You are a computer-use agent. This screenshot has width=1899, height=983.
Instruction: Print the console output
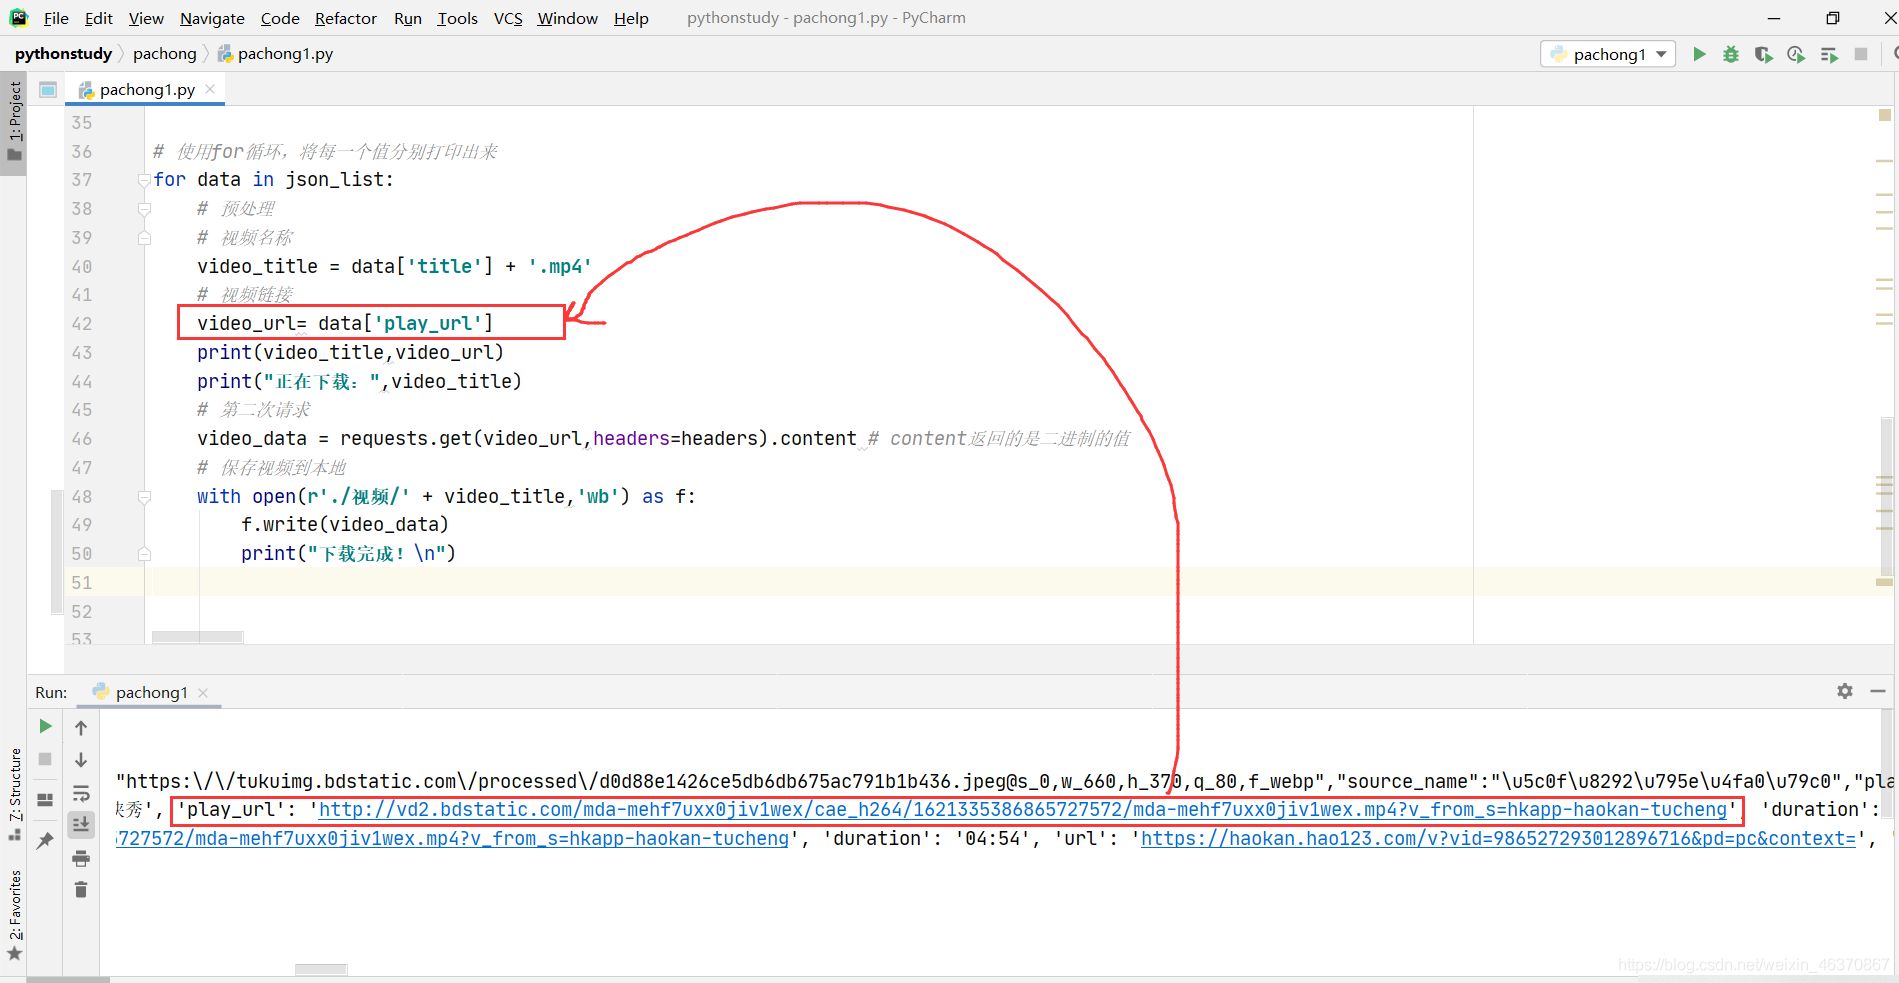point(81,858)
